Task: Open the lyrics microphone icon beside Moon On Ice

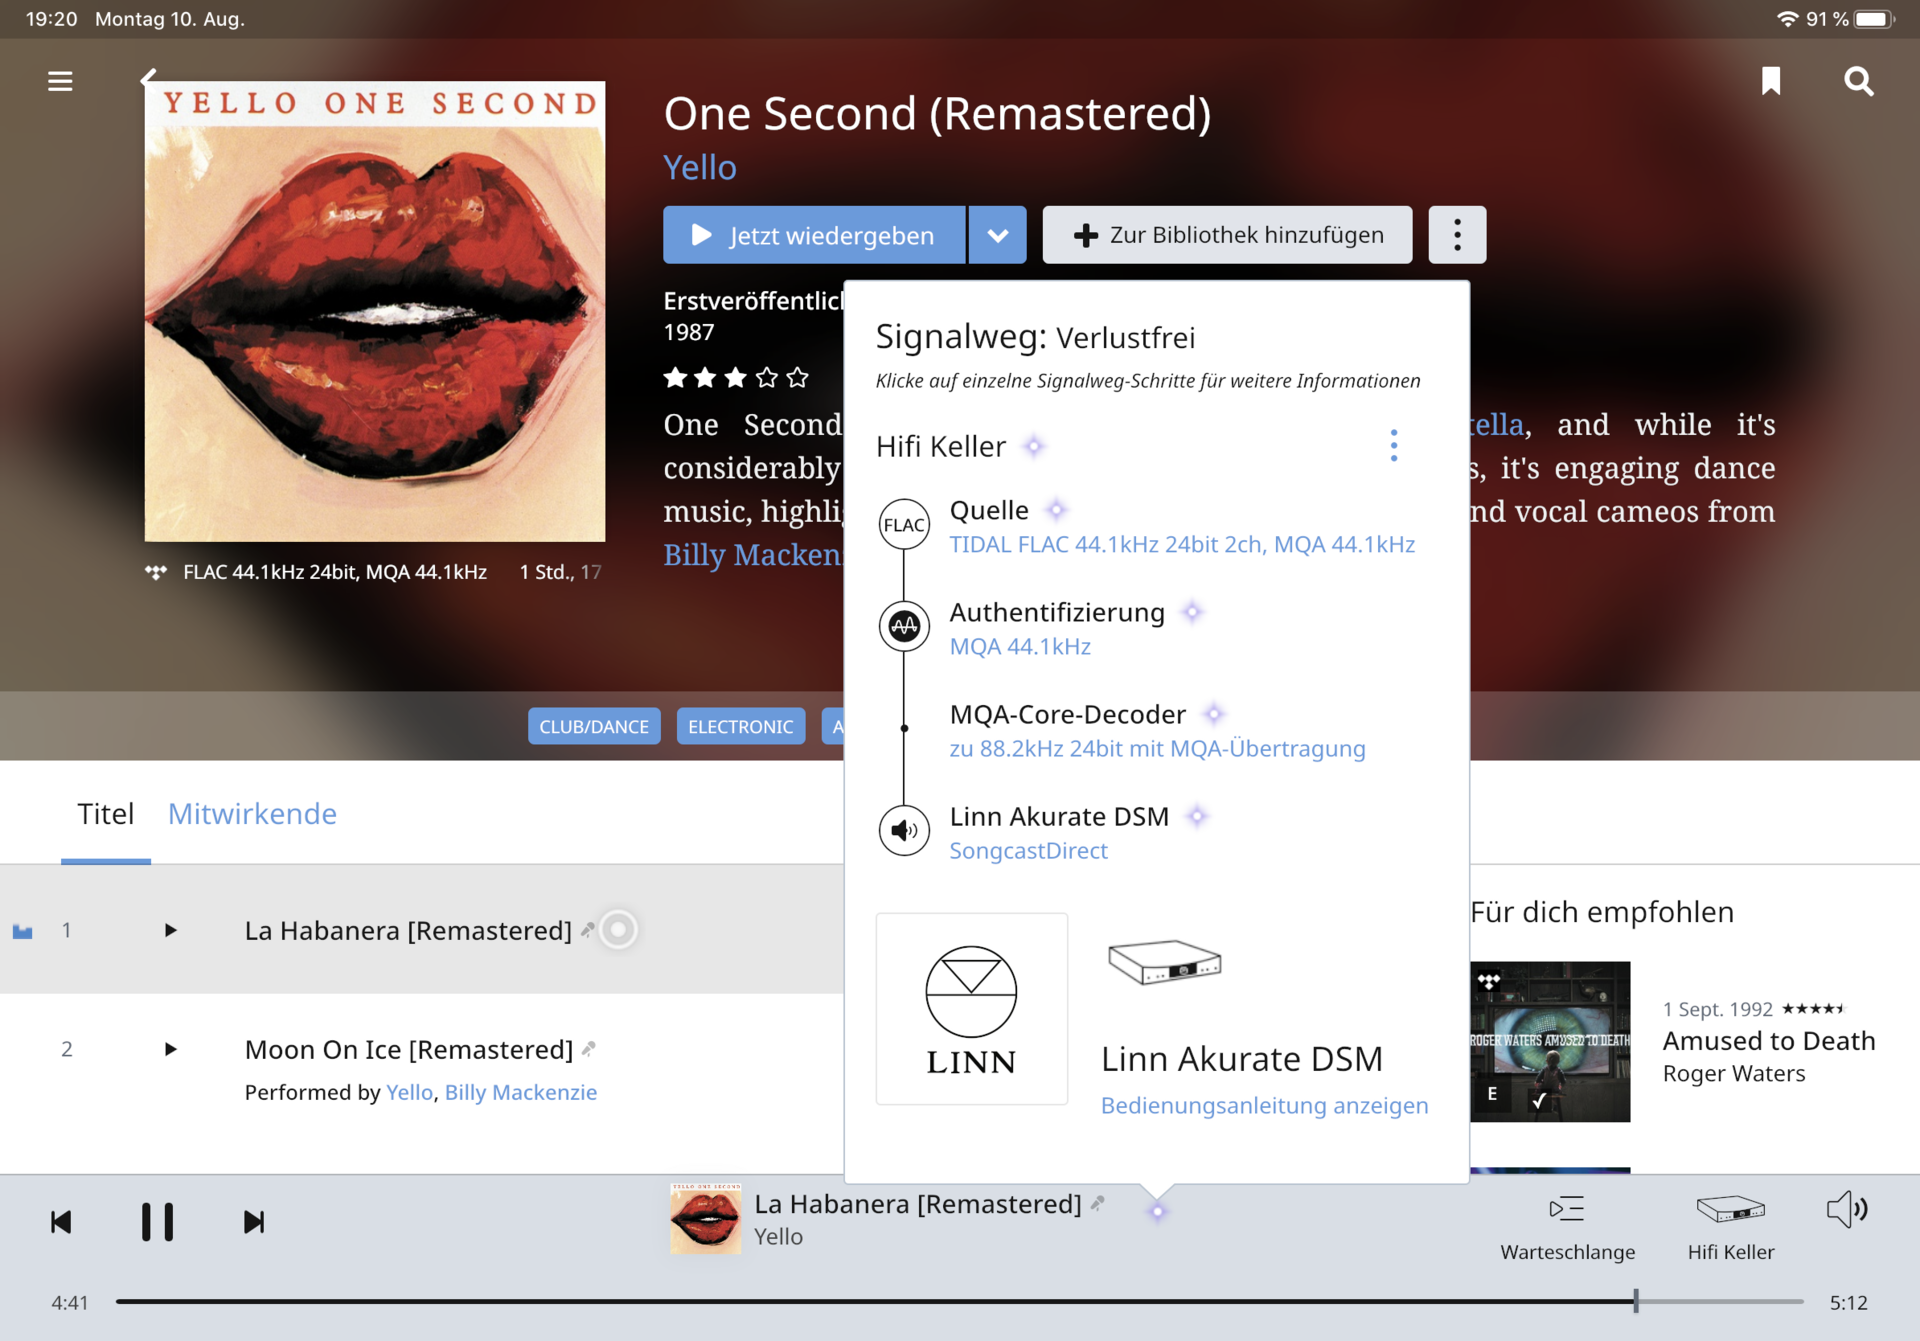Action: [x=589, y=1049]
